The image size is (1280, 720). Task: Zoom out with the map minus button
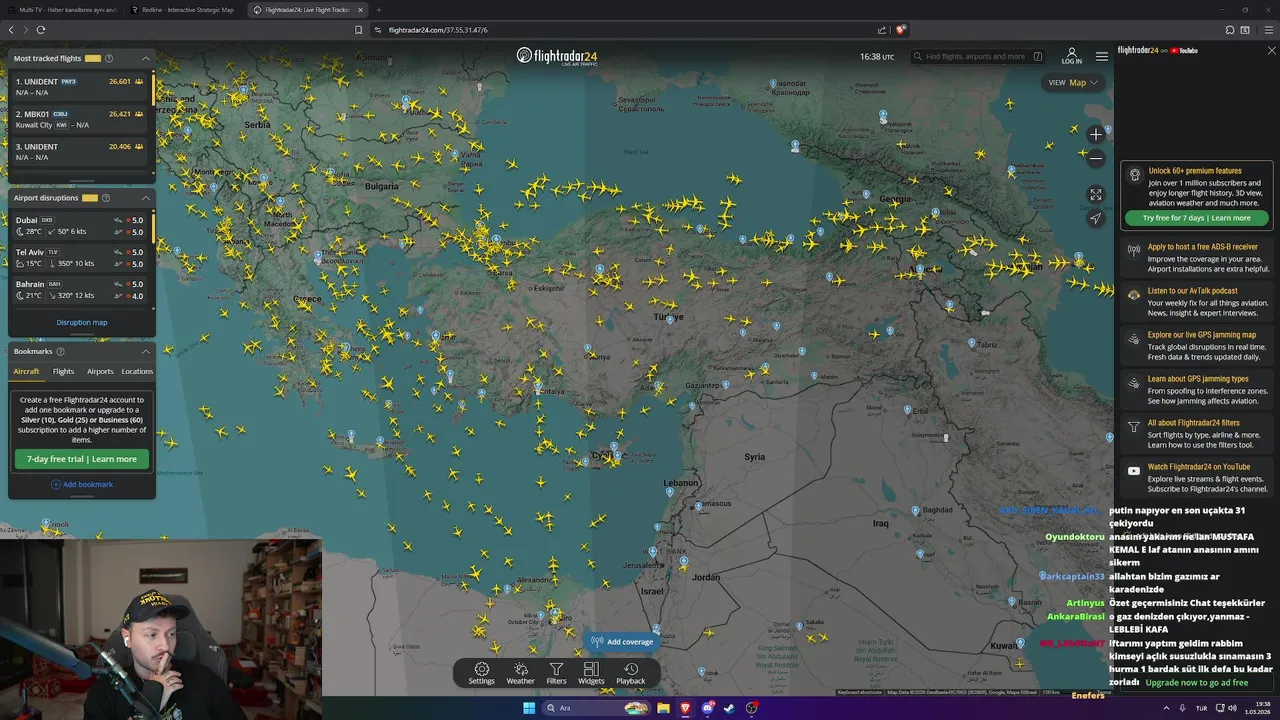1096,158
